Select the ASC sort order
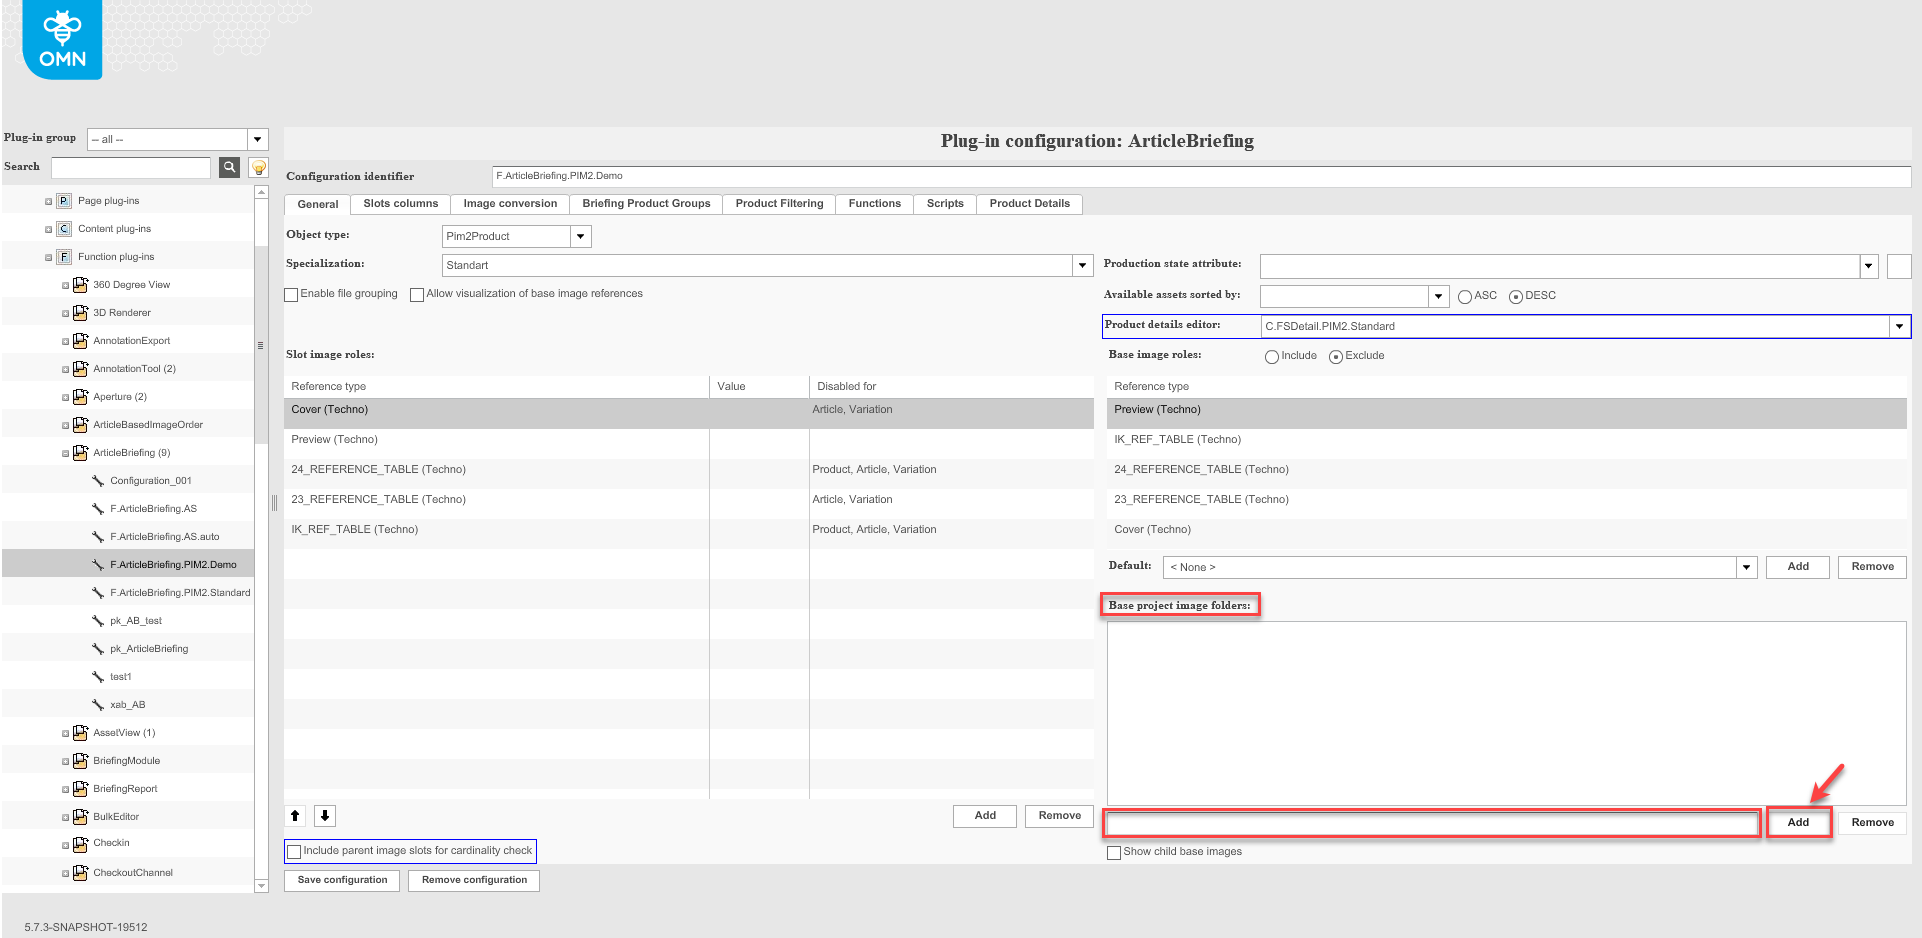 [x=1465, y=297]
